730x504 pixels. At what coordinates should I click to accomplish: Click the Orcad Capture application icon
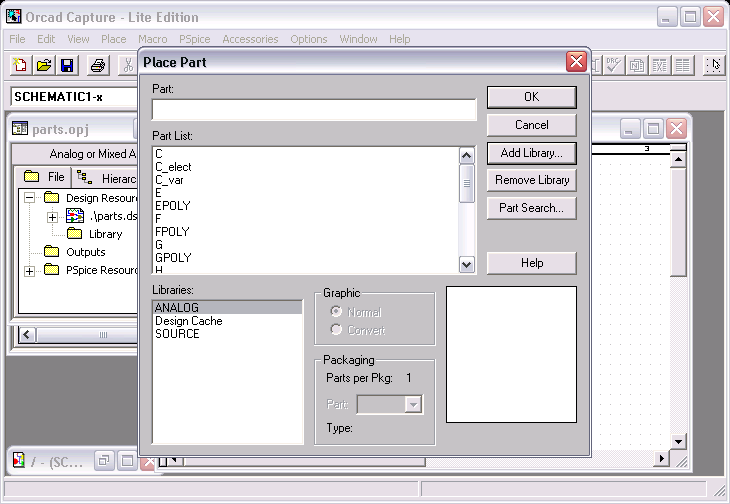coord(14,16)
